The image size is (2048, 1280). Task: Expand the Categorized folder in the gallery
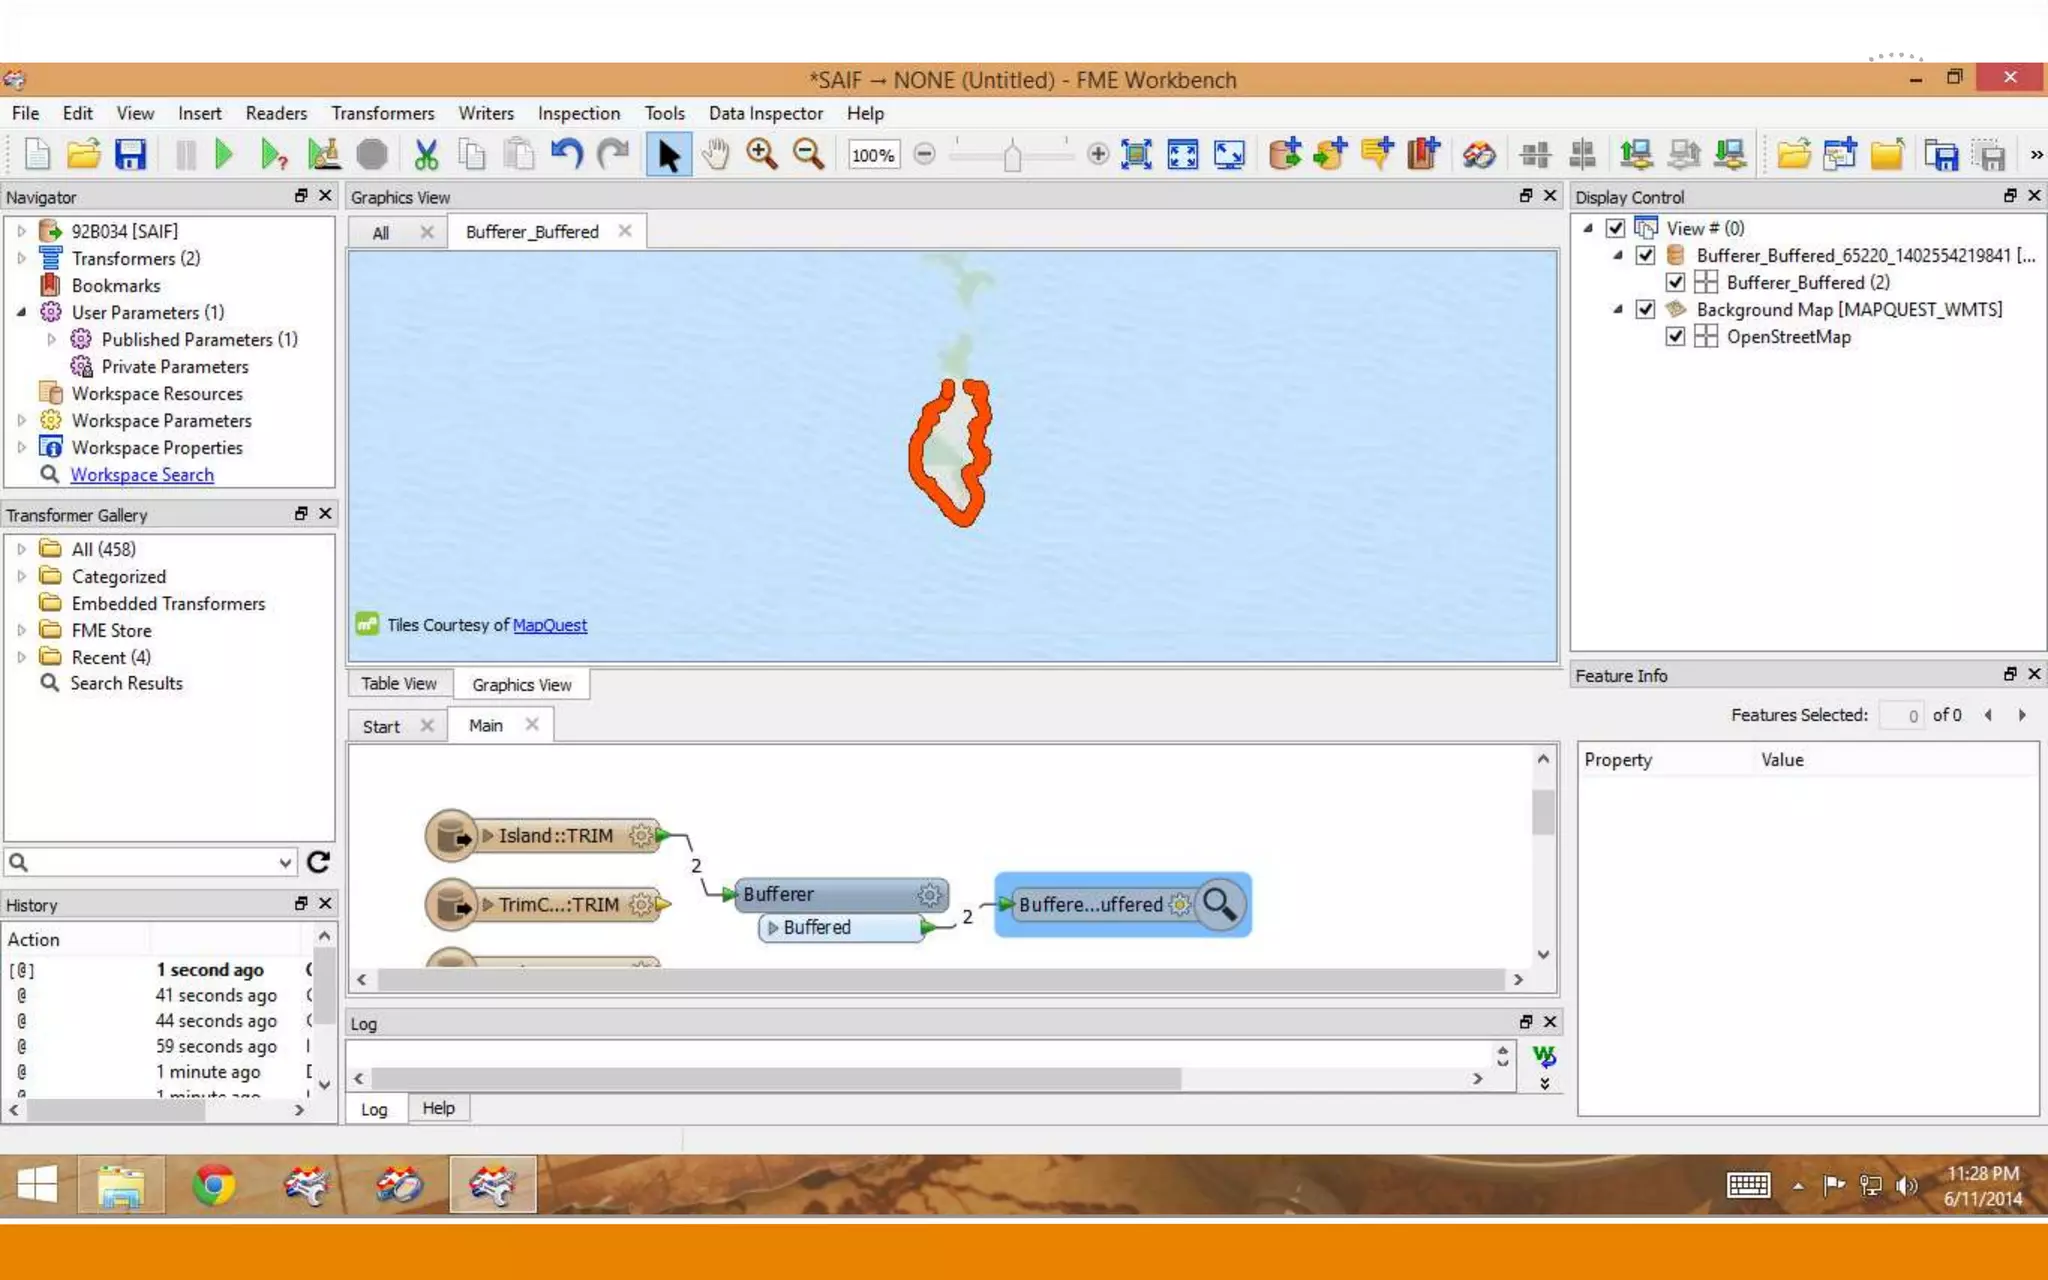click(21, 576)
